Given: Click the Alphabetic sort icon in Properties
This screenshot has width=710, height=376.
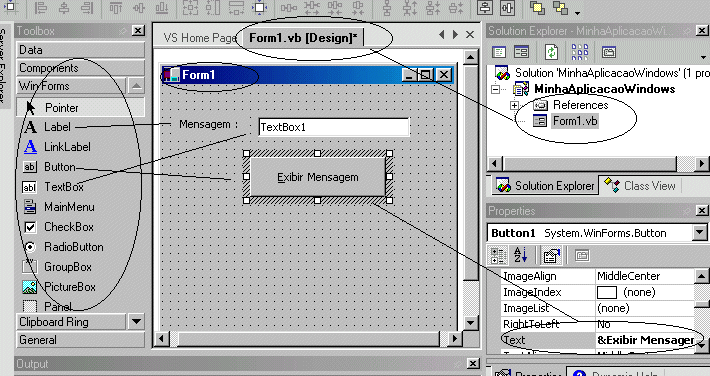Looking at the screenshot, I should point(520,255).
